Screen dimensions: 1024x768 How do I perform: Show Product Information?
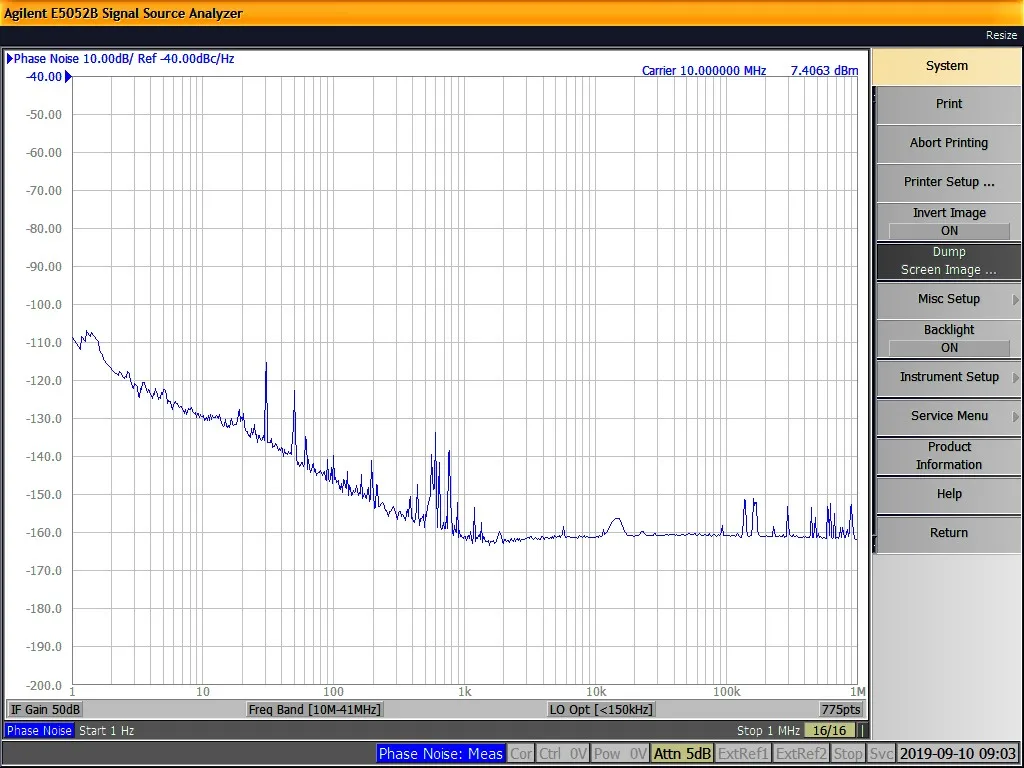(948, 456)
